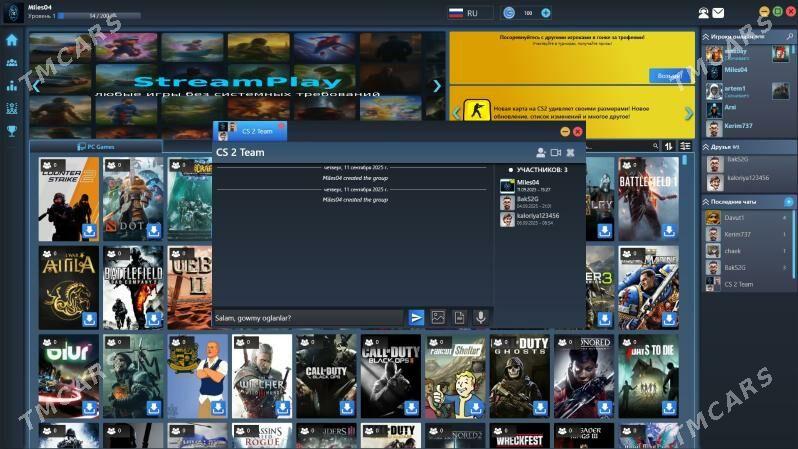This screenshot has width=798, height=449.
Task: Toggle the game list sort order
Action: pos(669,146)
